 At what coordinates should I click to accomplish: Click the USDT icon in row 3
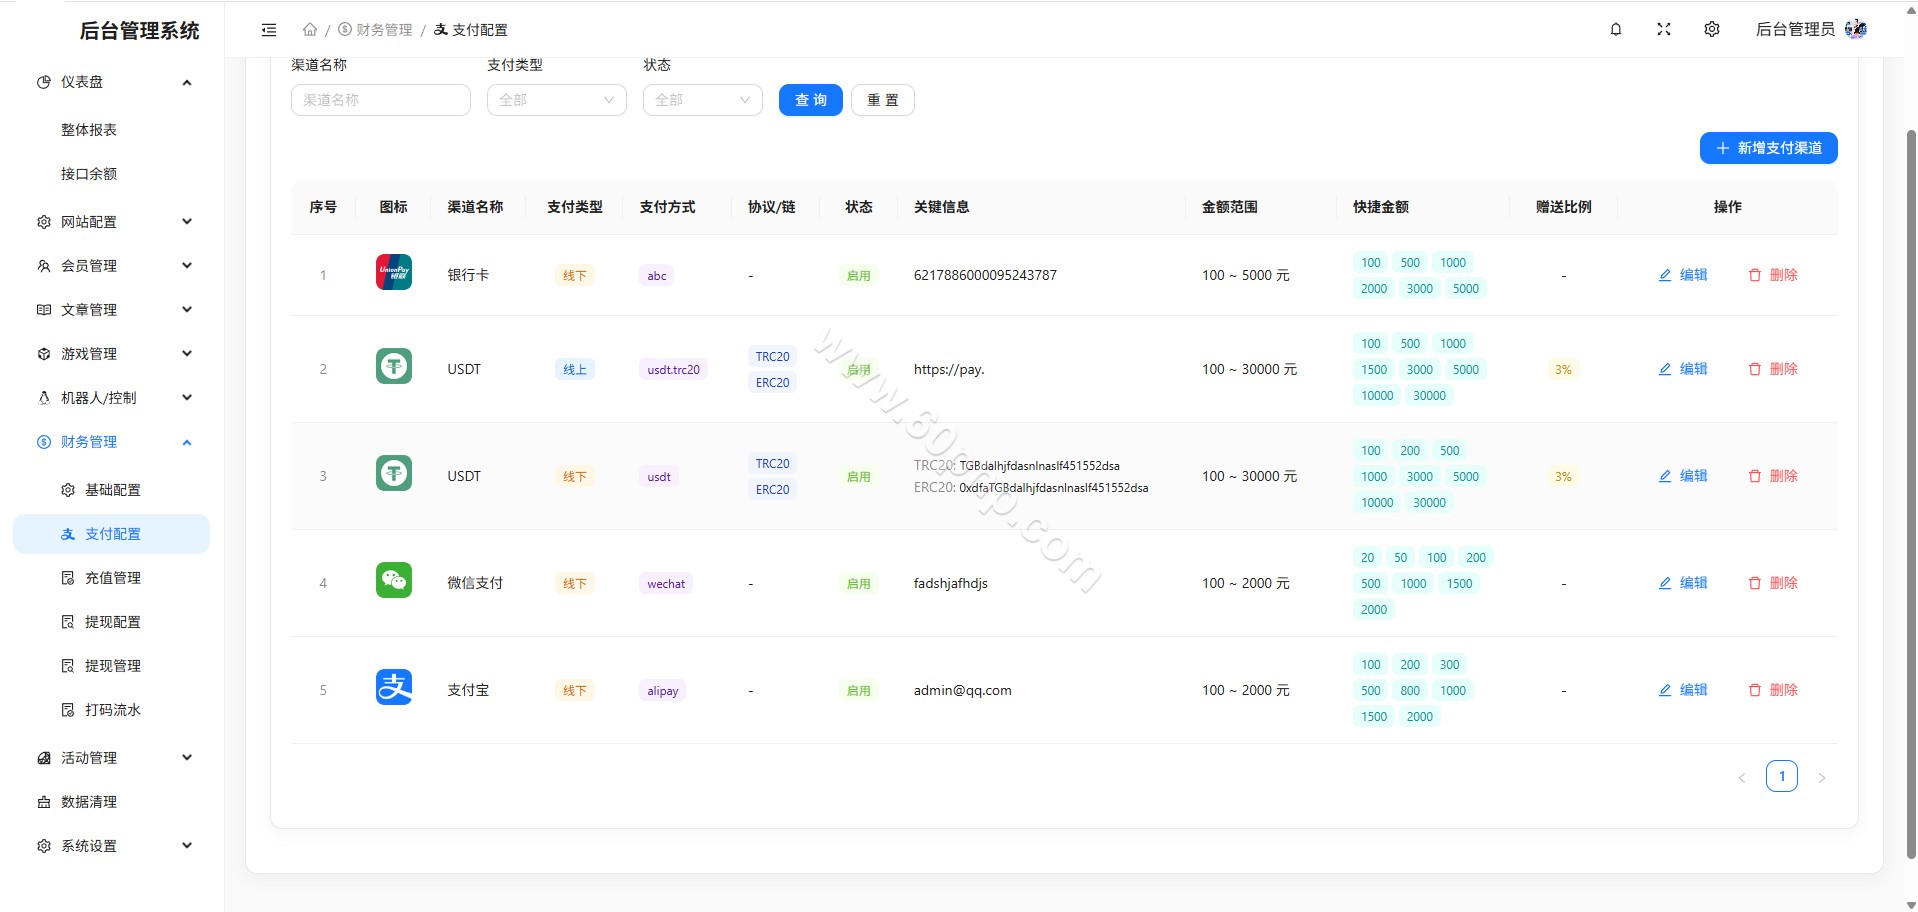(394, 473)
